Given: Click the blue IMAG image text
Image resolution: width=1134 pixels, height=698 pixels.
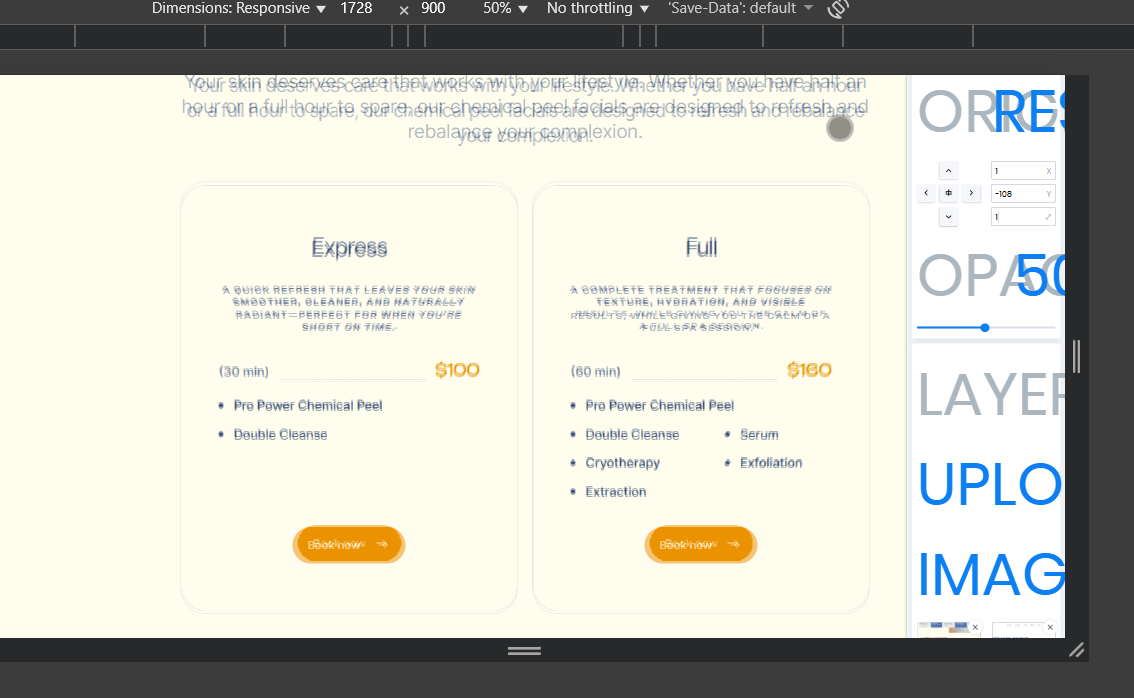Looking at the screenshot, I should 991,576.
